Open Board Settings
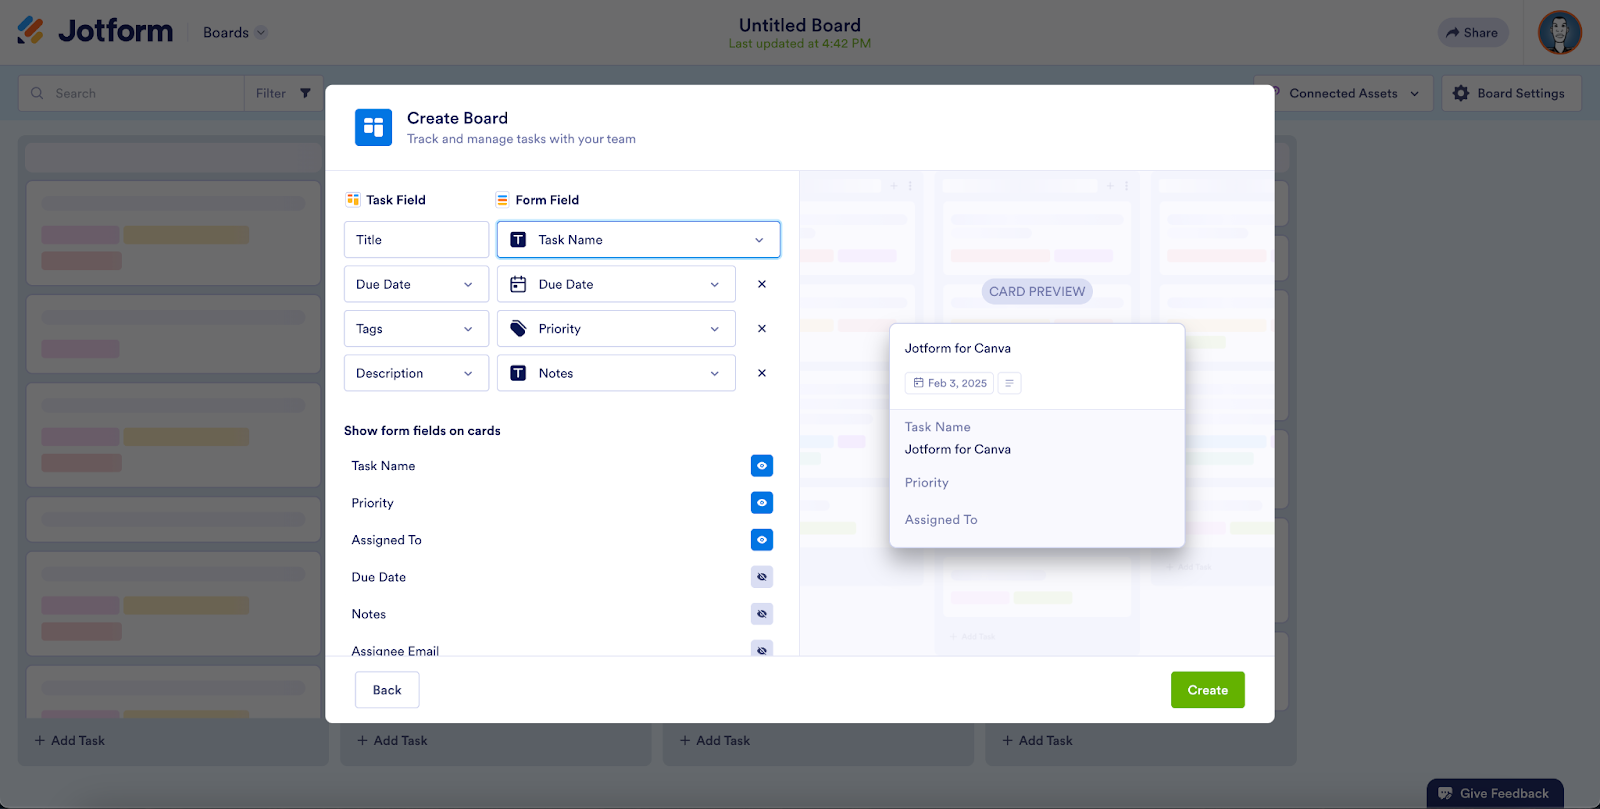This screenshot has width=1600, height=809. click(1511, 93)
